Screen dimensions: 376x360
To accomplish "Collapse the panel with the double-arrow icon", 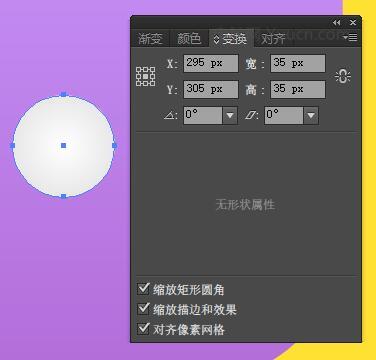I will 337,23.
